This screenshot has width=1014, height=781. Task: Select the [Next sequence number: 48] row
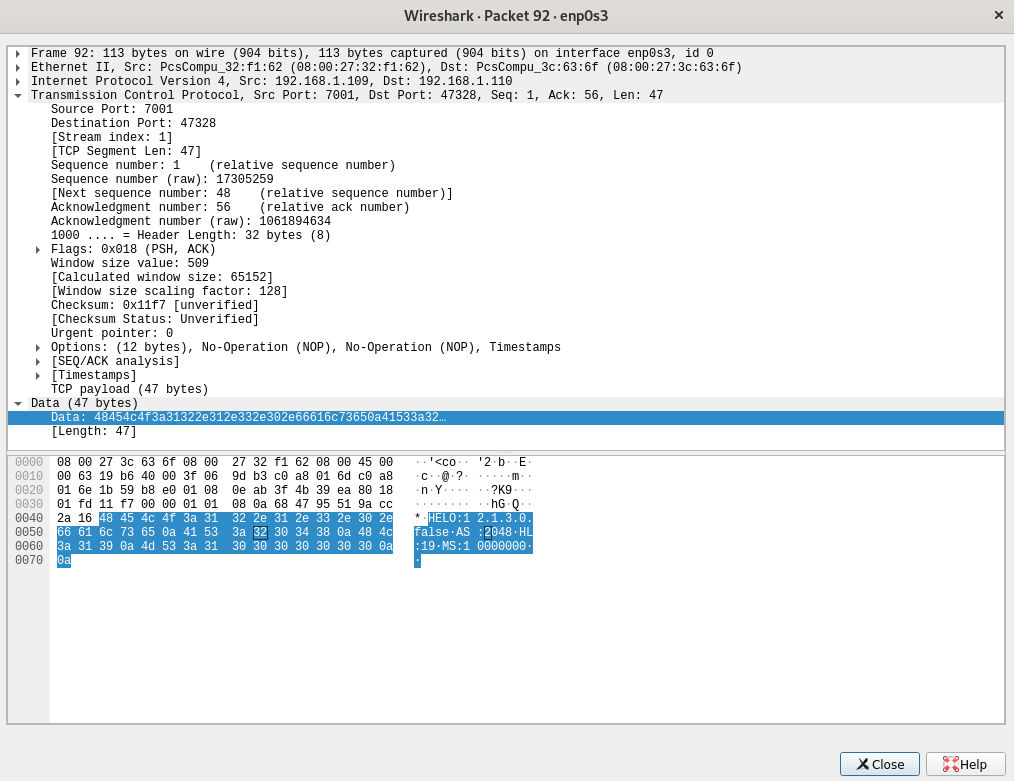click(506, 193)
